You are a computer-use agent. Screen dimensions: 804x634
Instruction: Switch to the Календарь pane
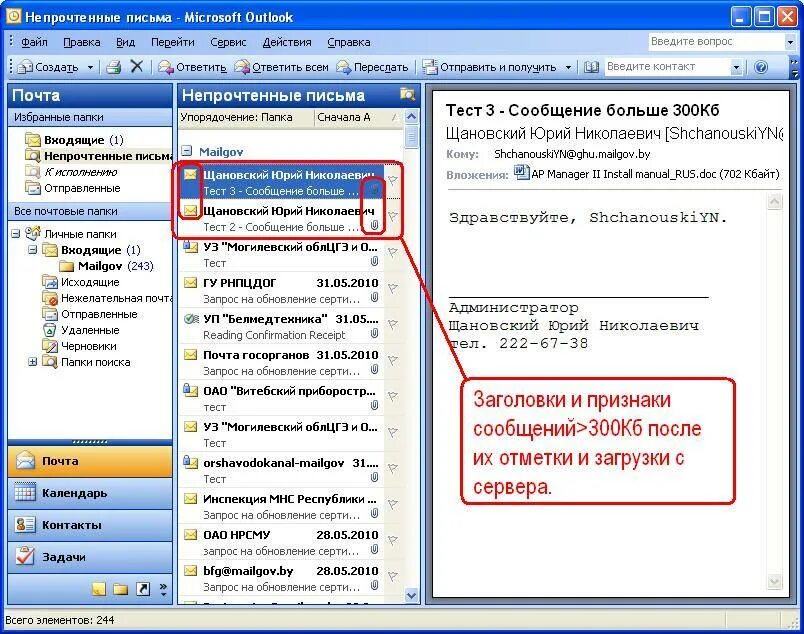90,493
